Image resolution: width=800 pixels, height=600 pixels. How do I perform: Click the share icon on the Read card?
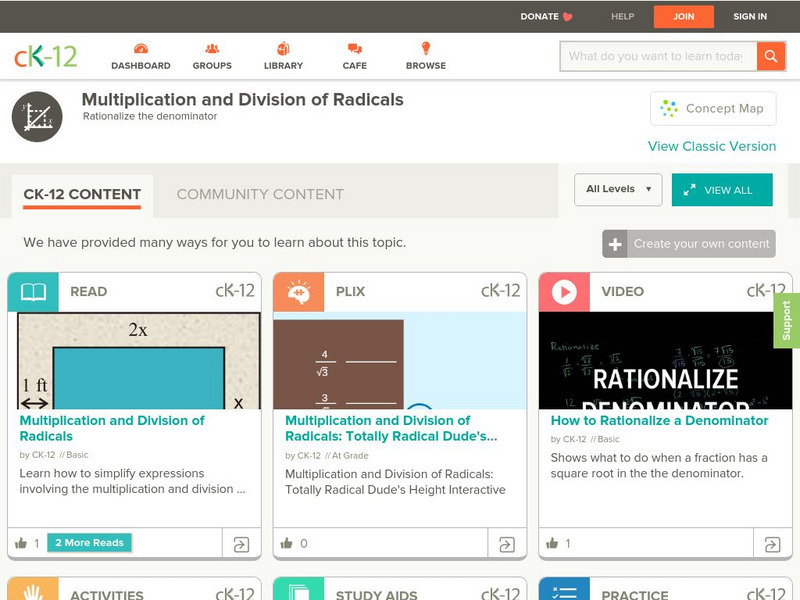pyautogui.click(x=241, y=544)
